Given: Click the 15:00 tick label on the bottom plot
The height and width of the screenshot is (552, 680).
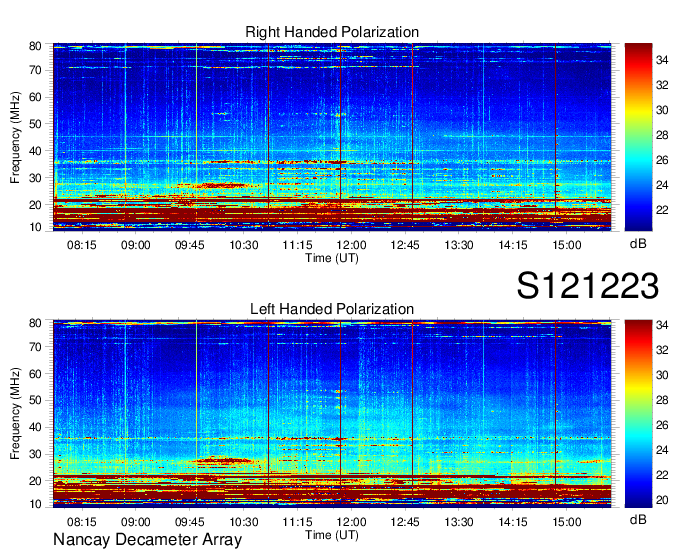Looking at the screenshot, I should (x=567, y=522).
